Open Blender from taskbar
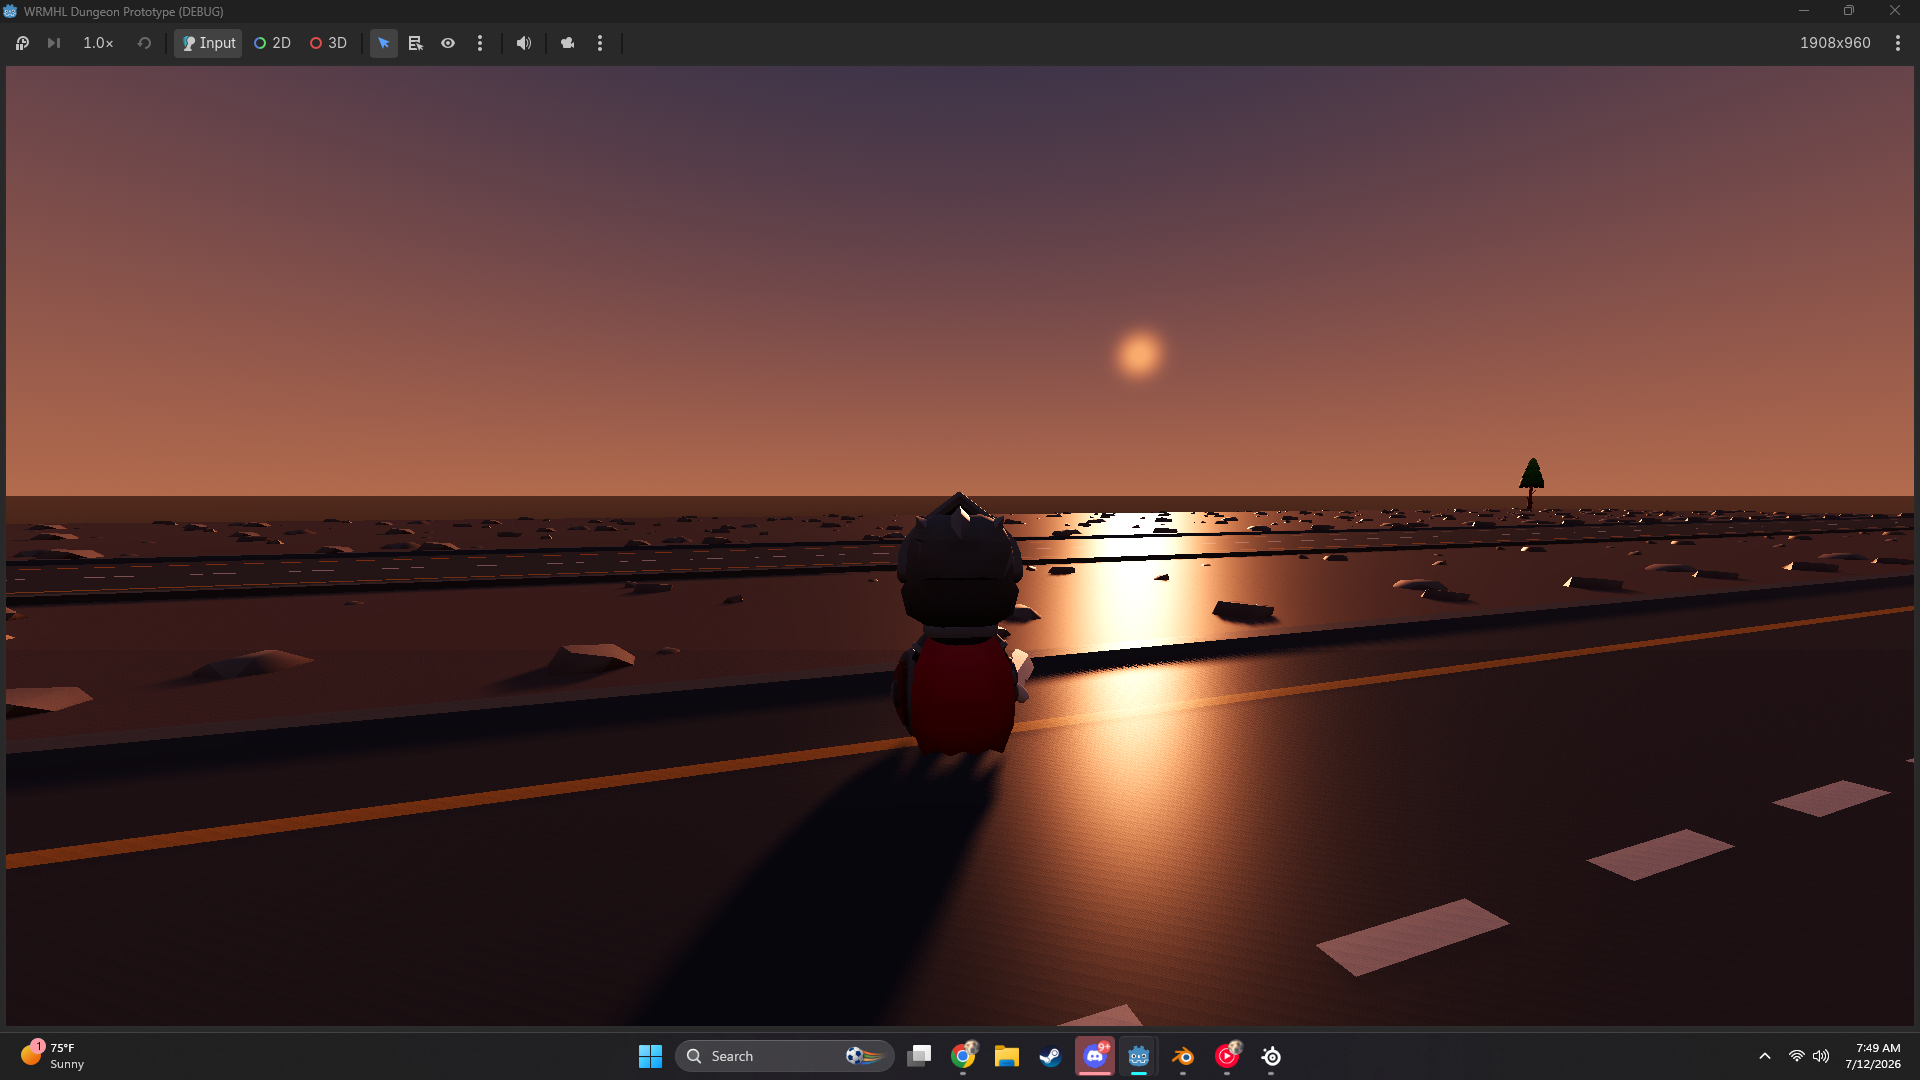Screen dimensions: 1920x1080 (x=1183, y=1056)
